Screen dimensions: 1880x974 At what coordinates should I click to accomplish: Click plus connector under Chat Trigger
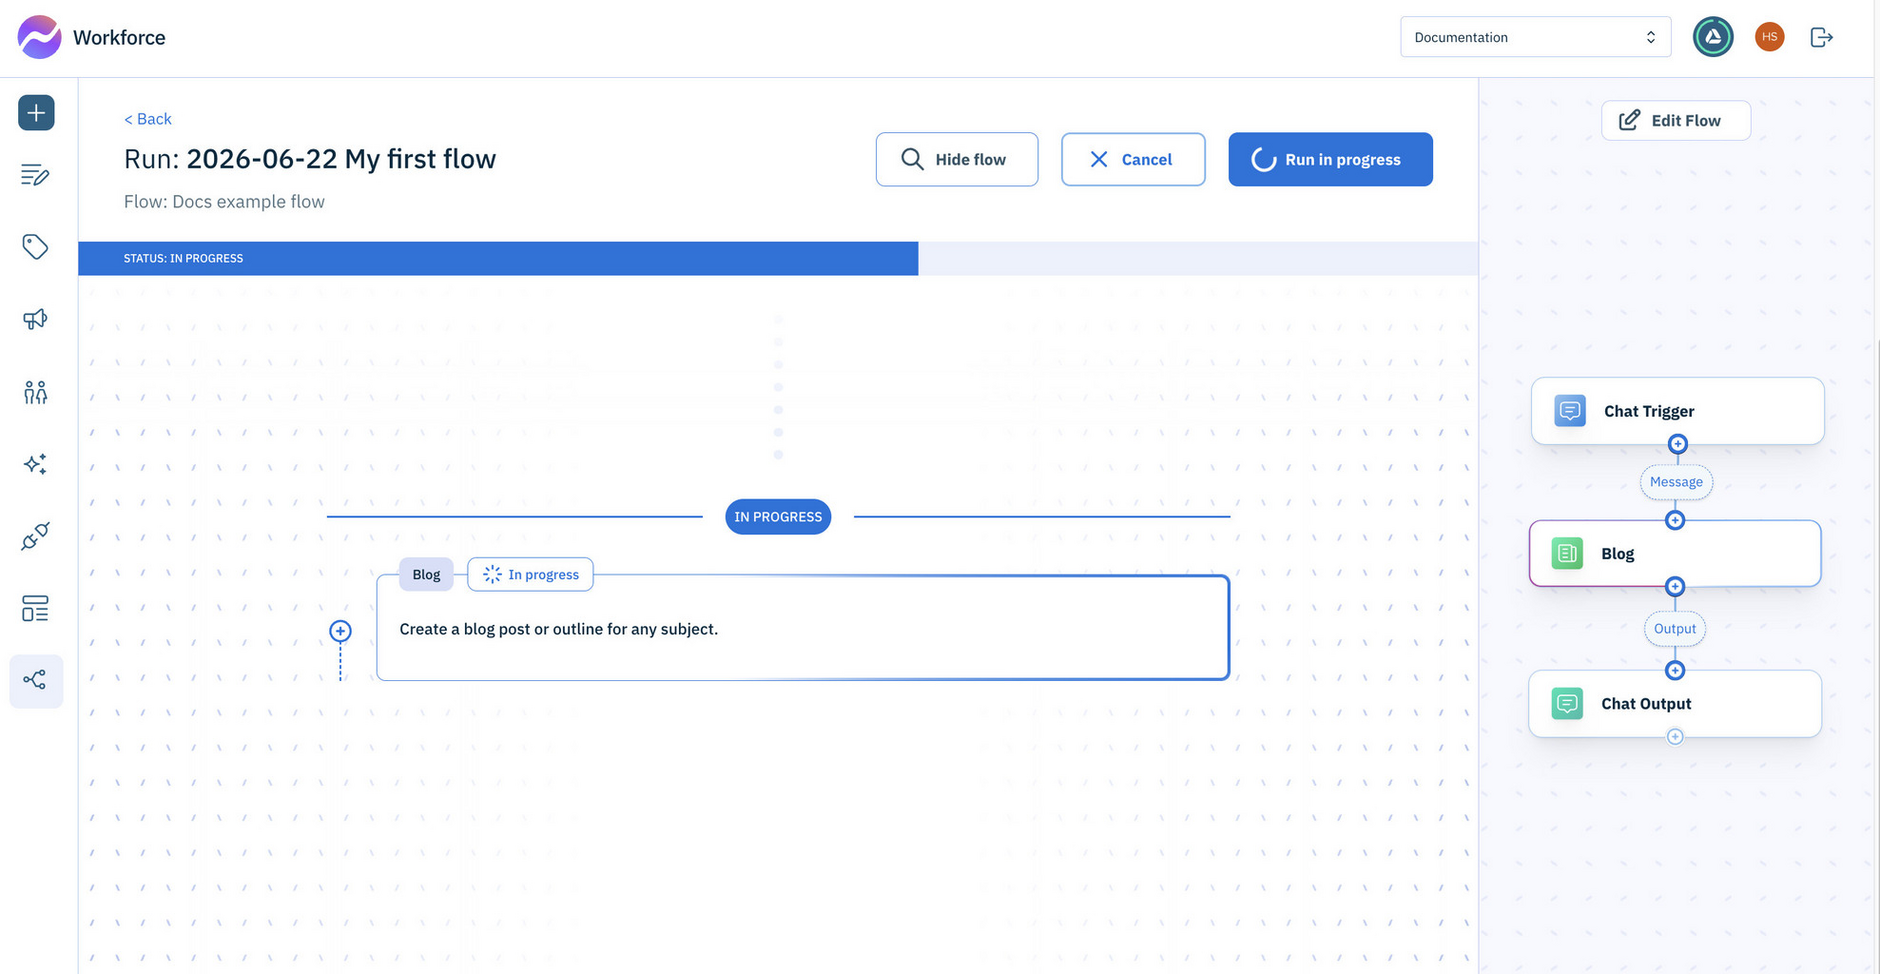point(1678,444)
